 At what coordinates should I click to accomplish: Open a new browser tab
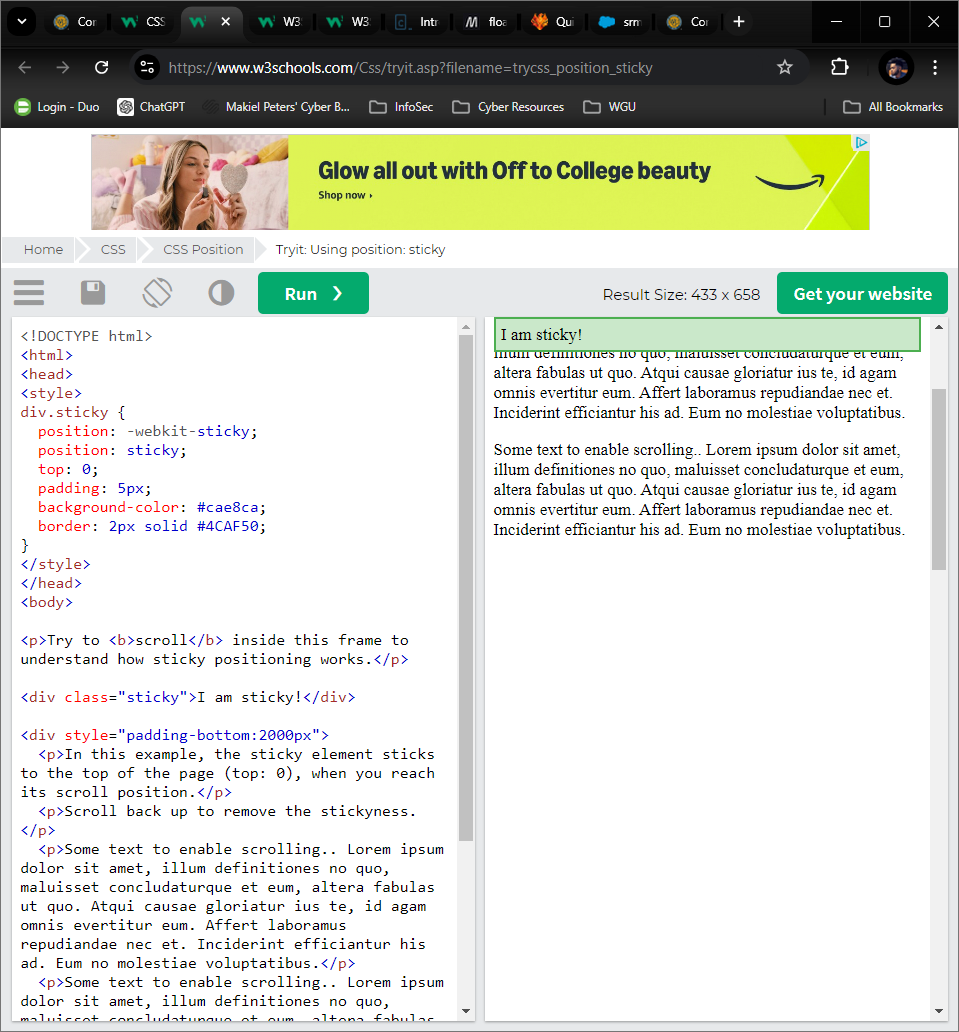739,21
